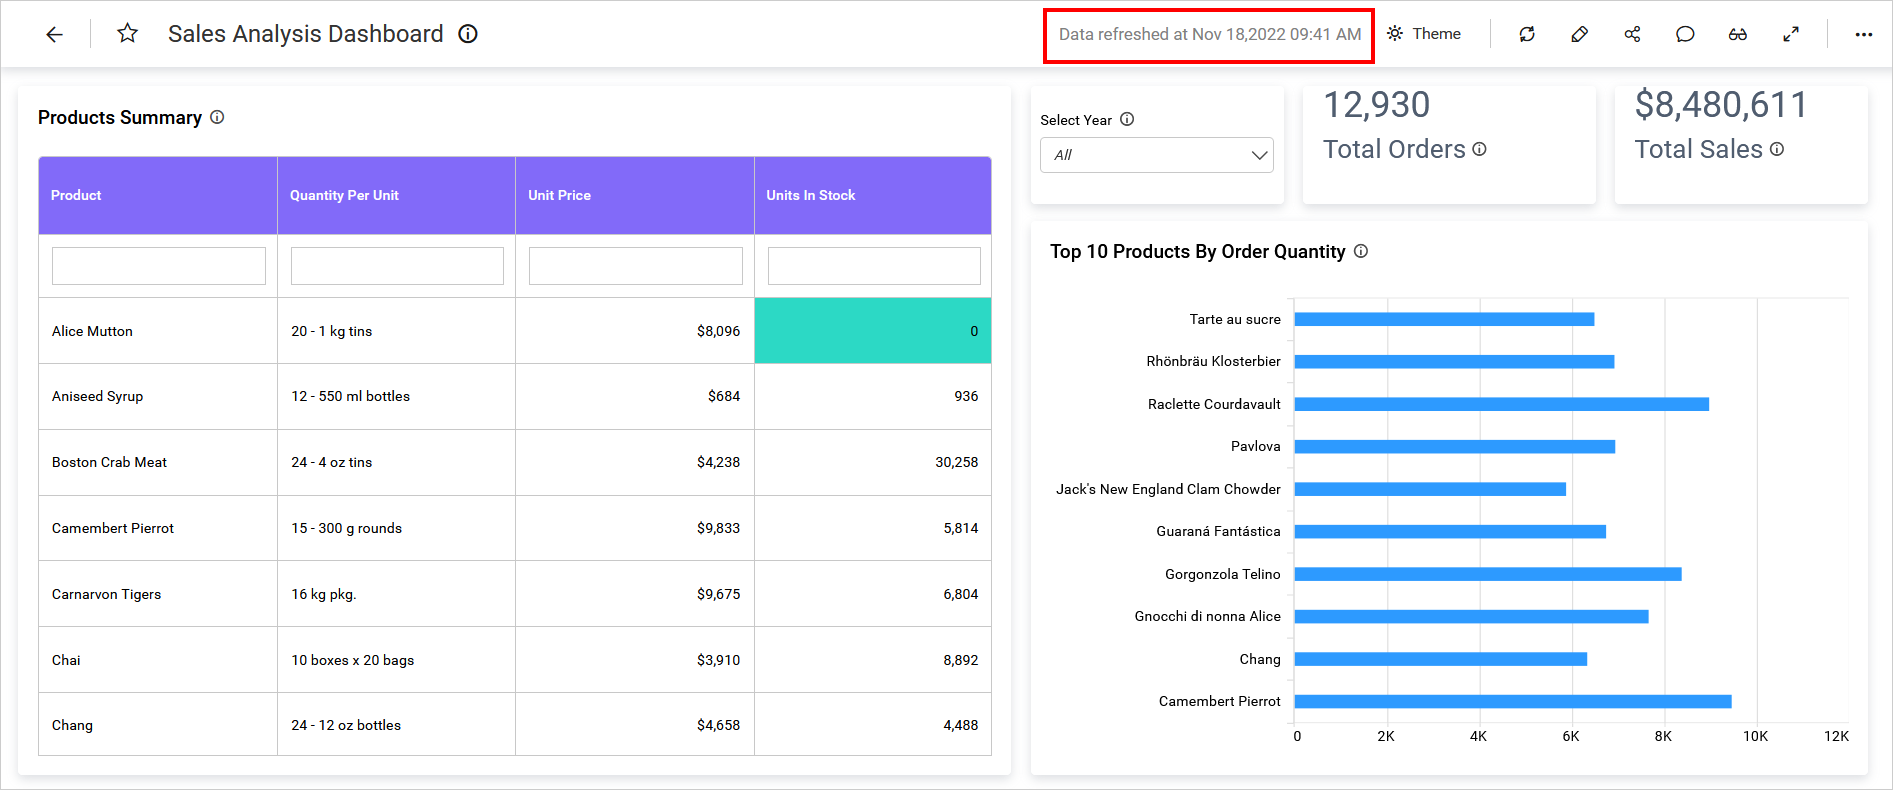Open the comments speech bubble icon

[1685, 34]
